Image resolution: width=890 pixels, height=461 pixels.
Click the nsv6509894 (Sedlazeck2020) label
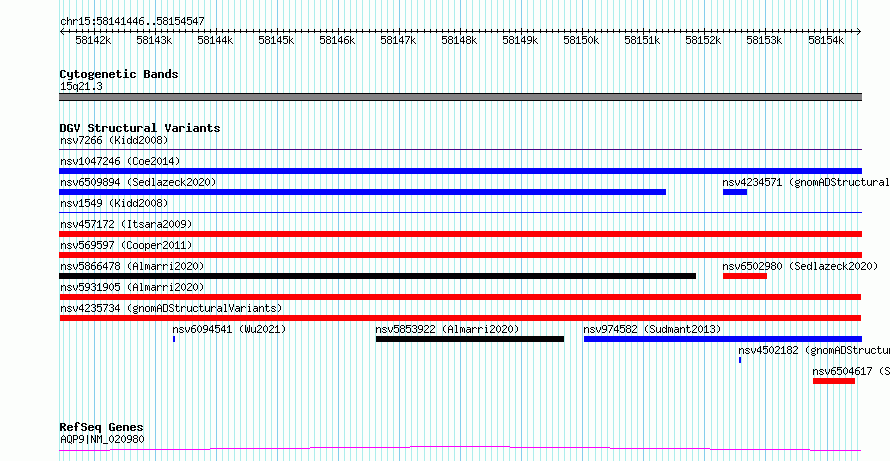(138, 182)
